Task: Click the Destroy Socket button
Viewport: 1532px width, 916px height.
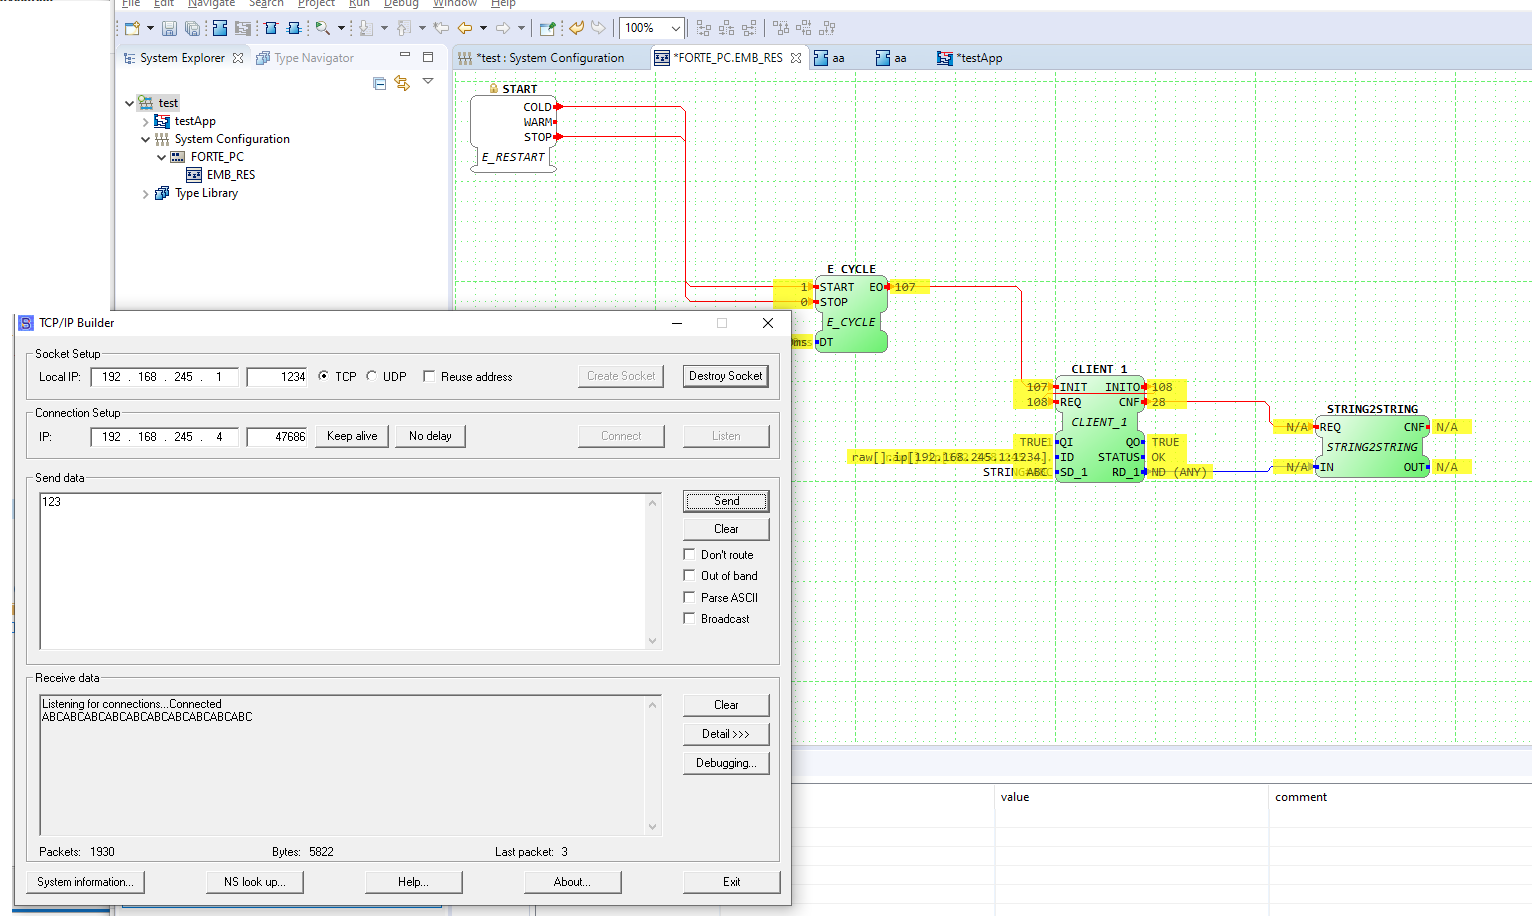Action: 726,376
